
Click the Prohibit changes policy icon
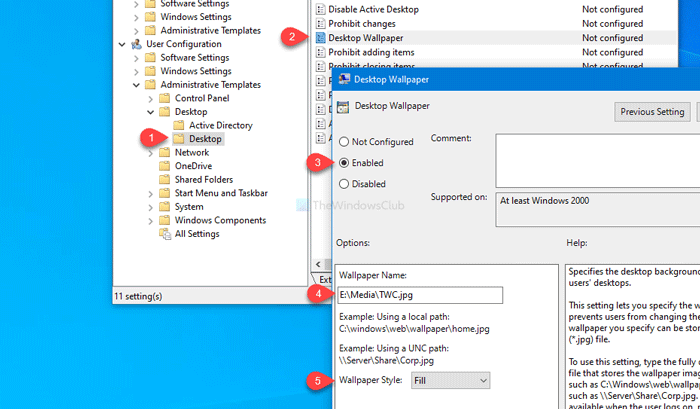320,24
